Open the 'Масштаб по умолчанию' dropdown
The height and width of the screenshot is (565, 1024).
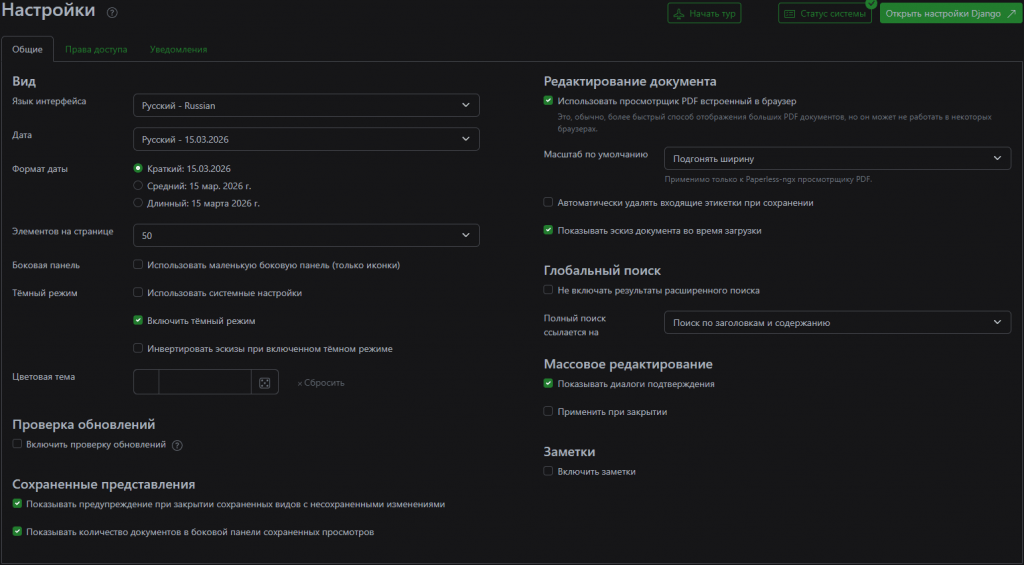pyautogui.click(x=837, y=158)
